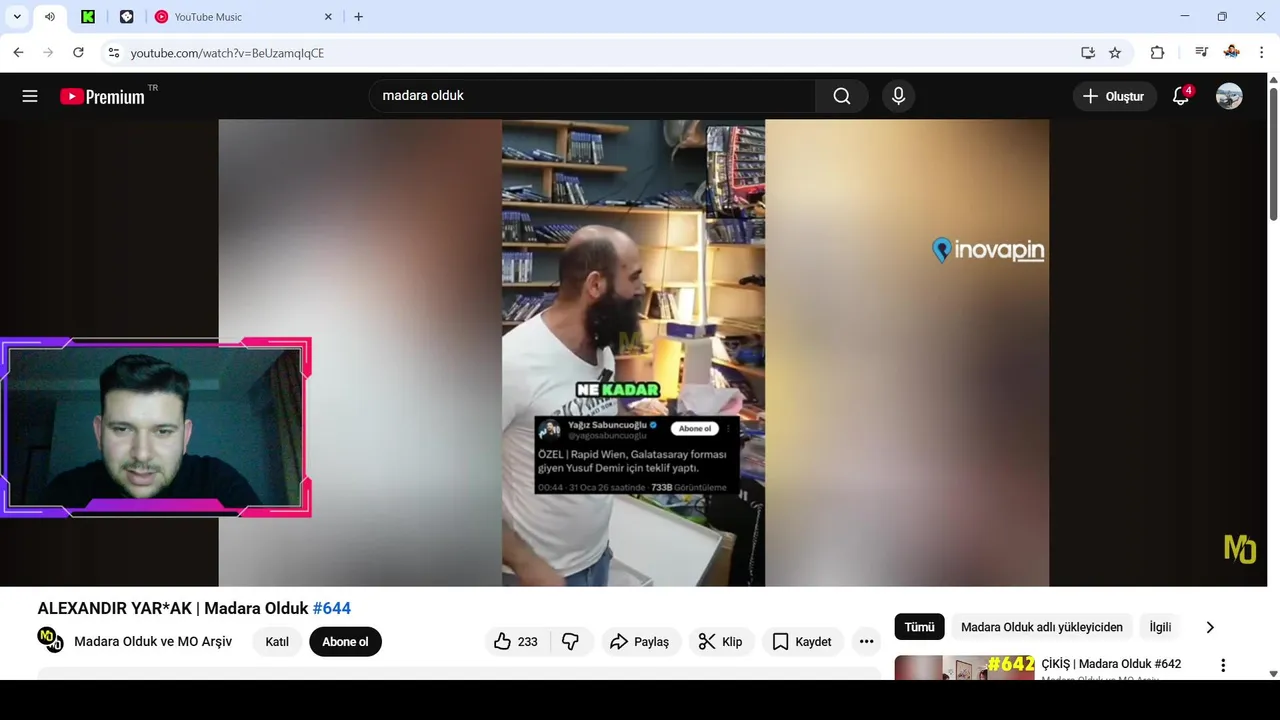Open the #644 hashtag link in title
This screenshot has width=1280, height=720.
point(332,608)
